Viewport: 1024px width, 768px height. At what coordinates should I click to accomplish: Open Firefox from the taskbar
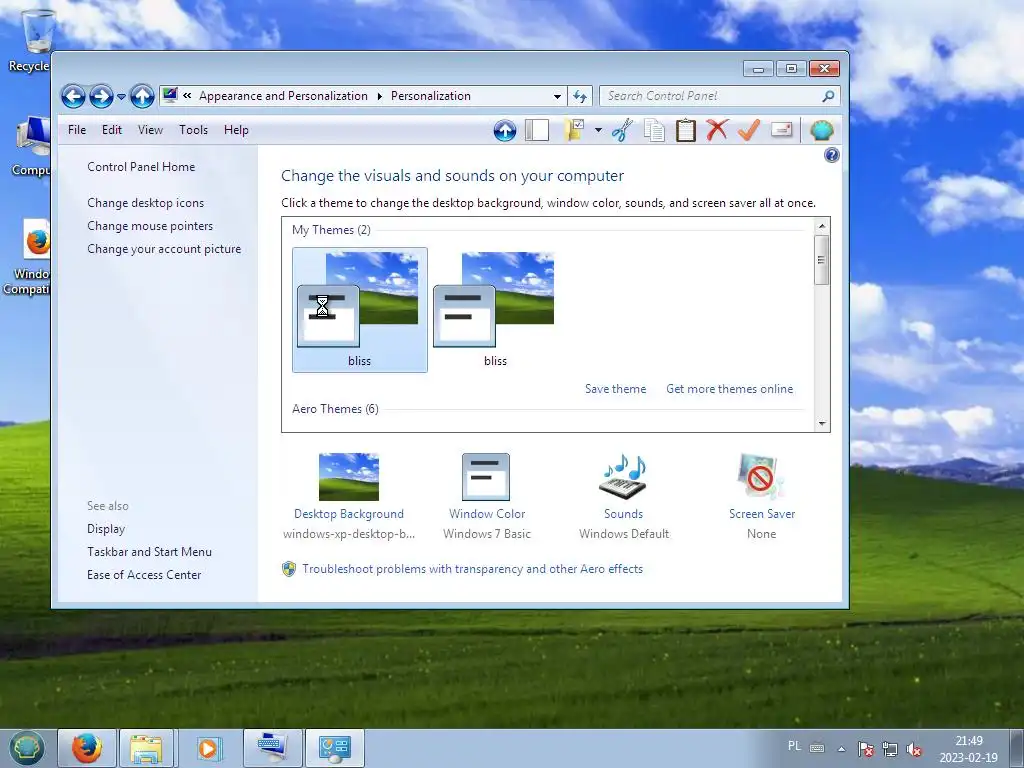[87, 748]
